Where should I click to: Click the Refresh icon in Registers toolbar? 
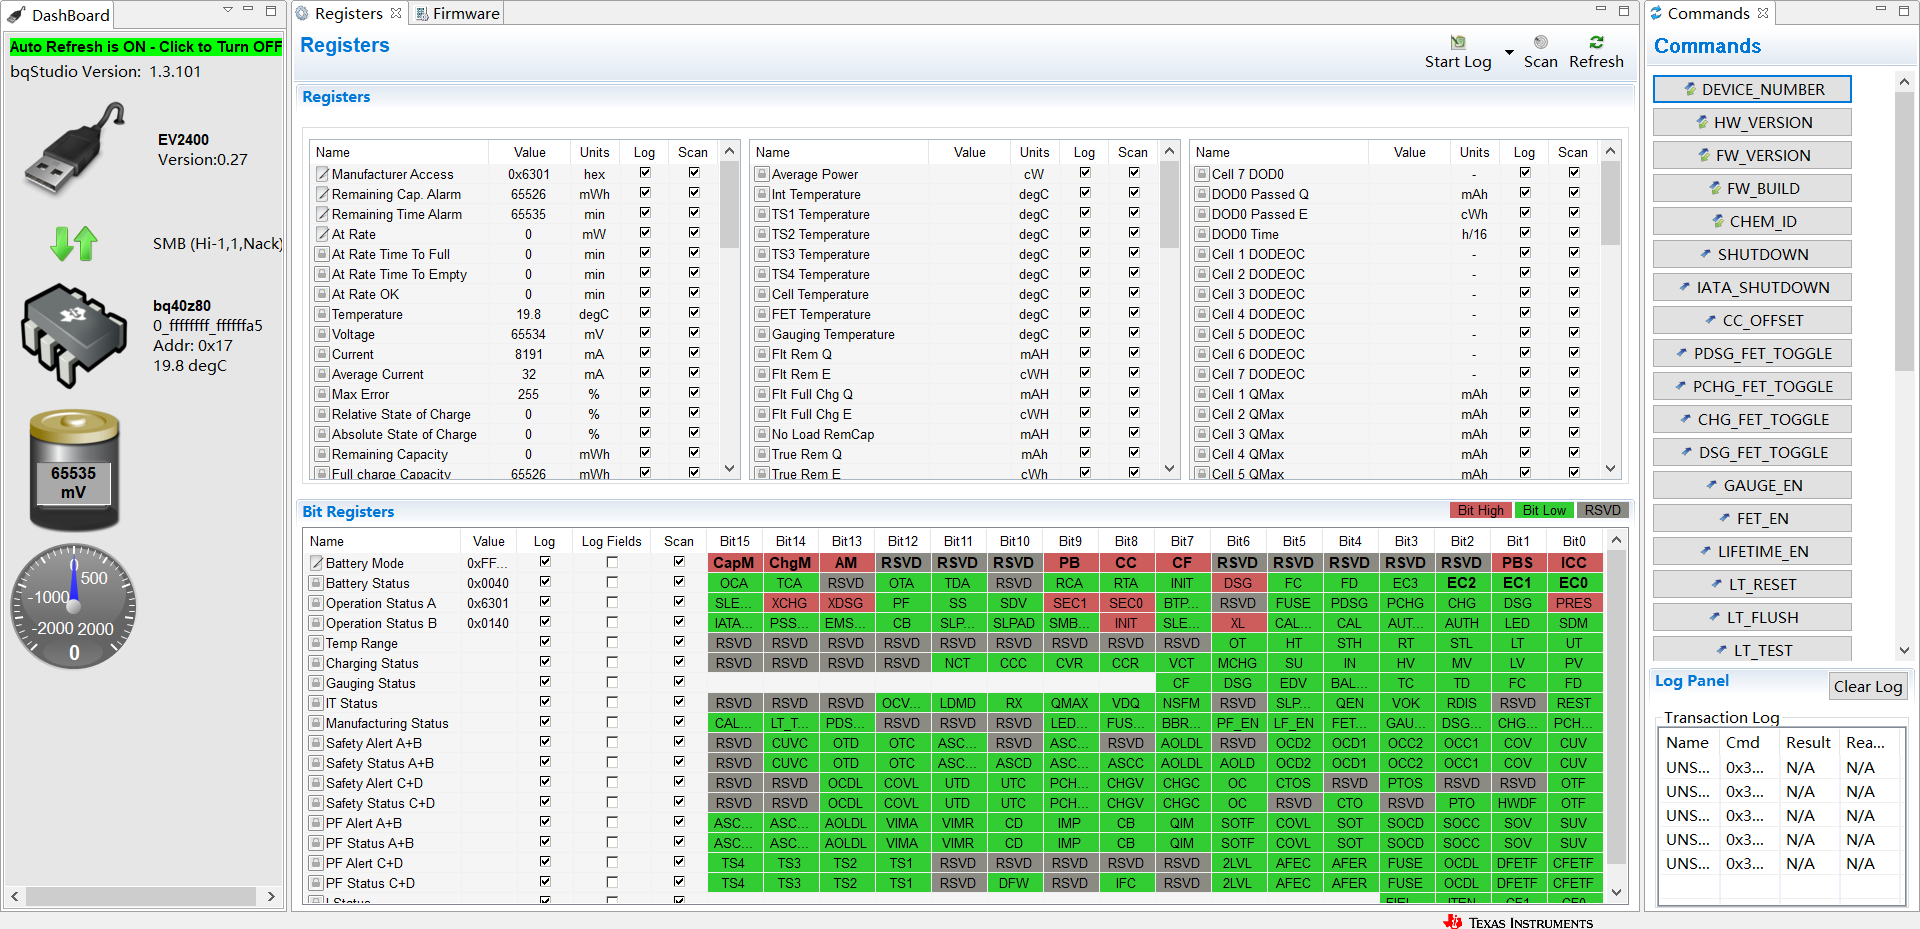(1596, 43)
